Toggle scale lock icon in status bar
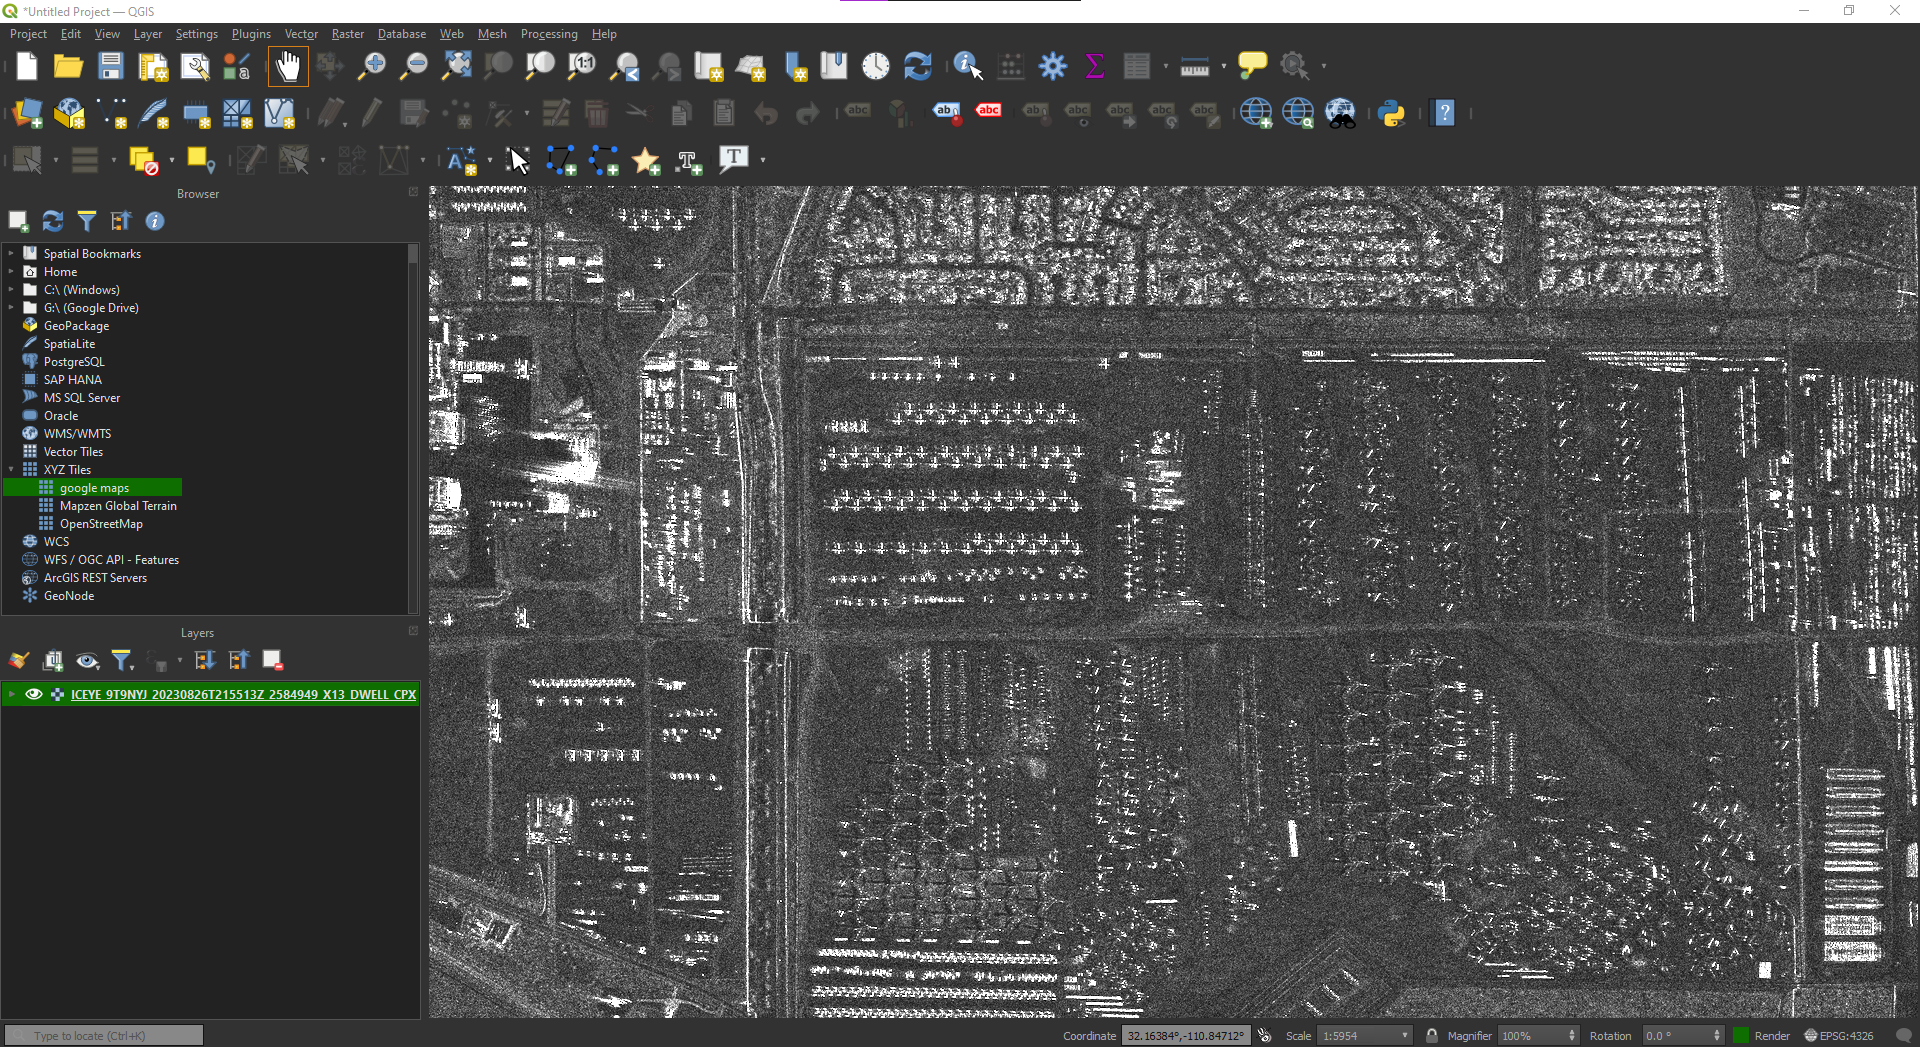Image resolution: width=1920 pixels, height=1047 pixels. tap(1431, 1036)
